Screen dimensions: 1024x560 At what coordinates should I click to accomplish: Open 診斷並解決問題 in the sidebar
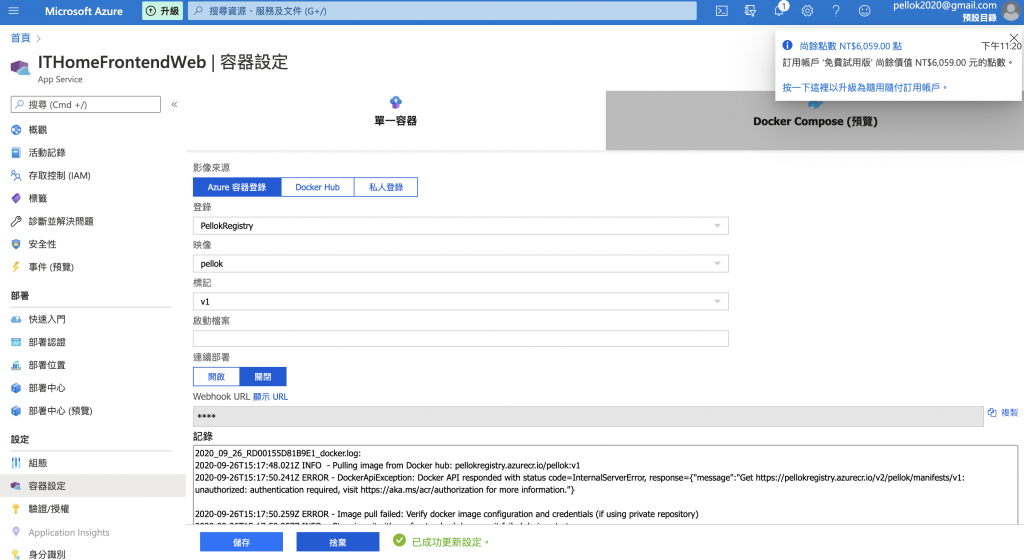60,221
